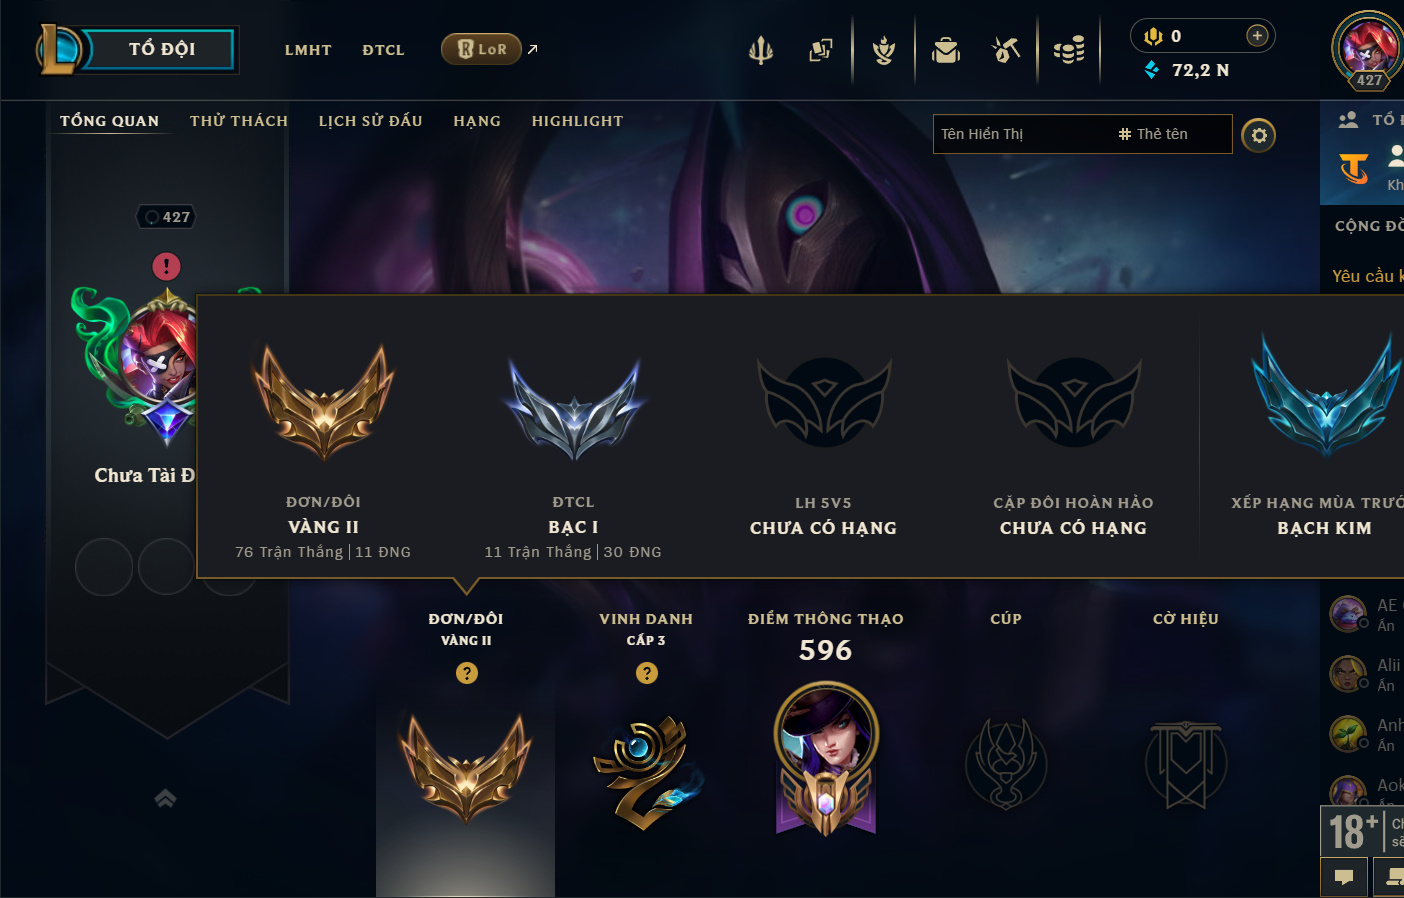The height and width of the screenshot is (898, 1404).
Task: Click the red exclamation alert icon
Action: 166,266
